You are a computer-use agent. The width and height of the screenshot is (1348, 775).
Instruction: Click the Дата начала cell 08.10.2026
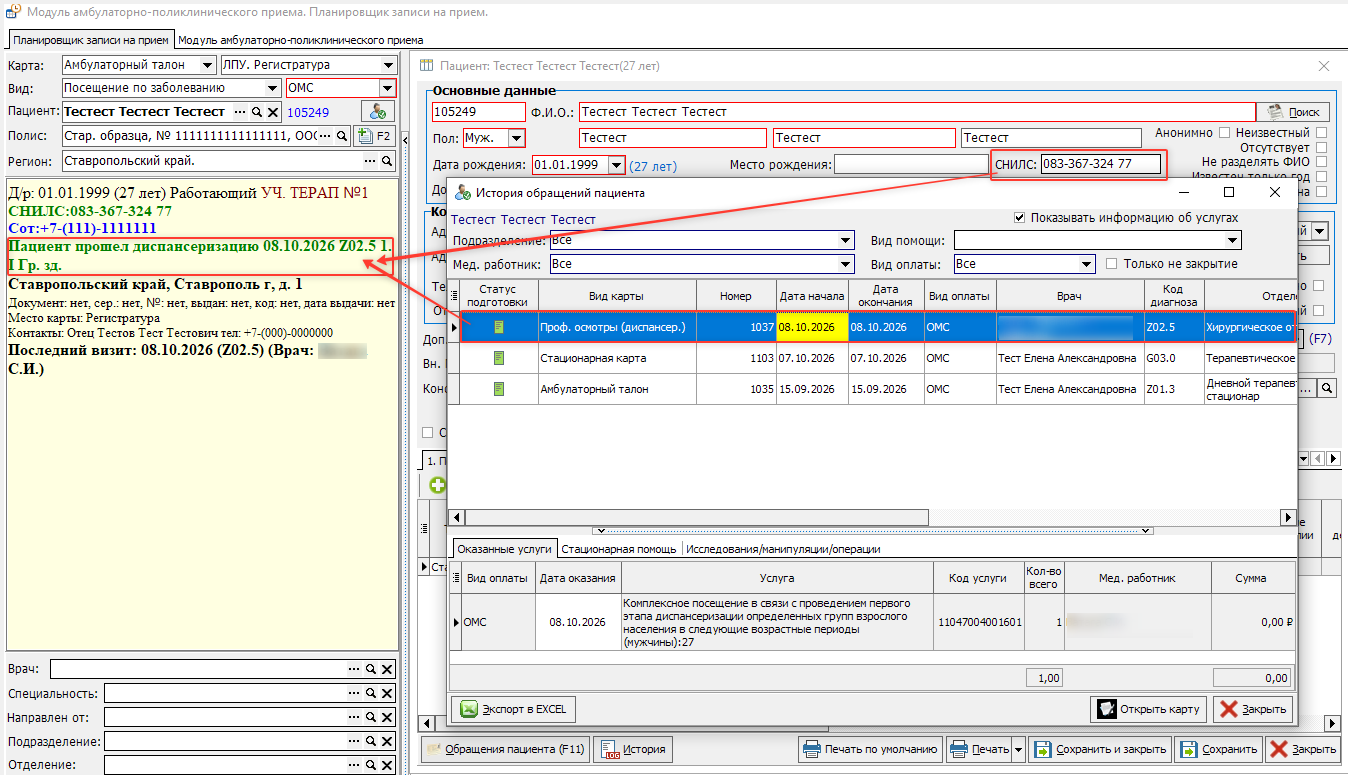[x=812, y=327]
